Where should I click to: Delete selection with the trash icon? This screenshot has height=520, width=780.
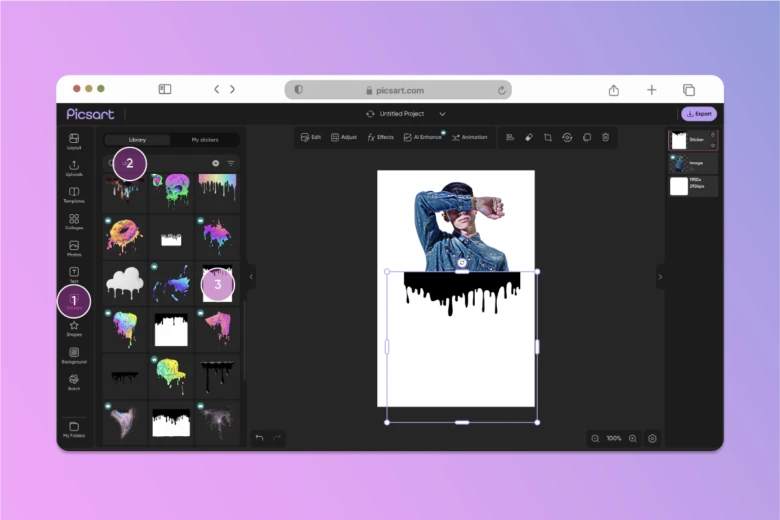pyautogui.click(x=605, y=137)
